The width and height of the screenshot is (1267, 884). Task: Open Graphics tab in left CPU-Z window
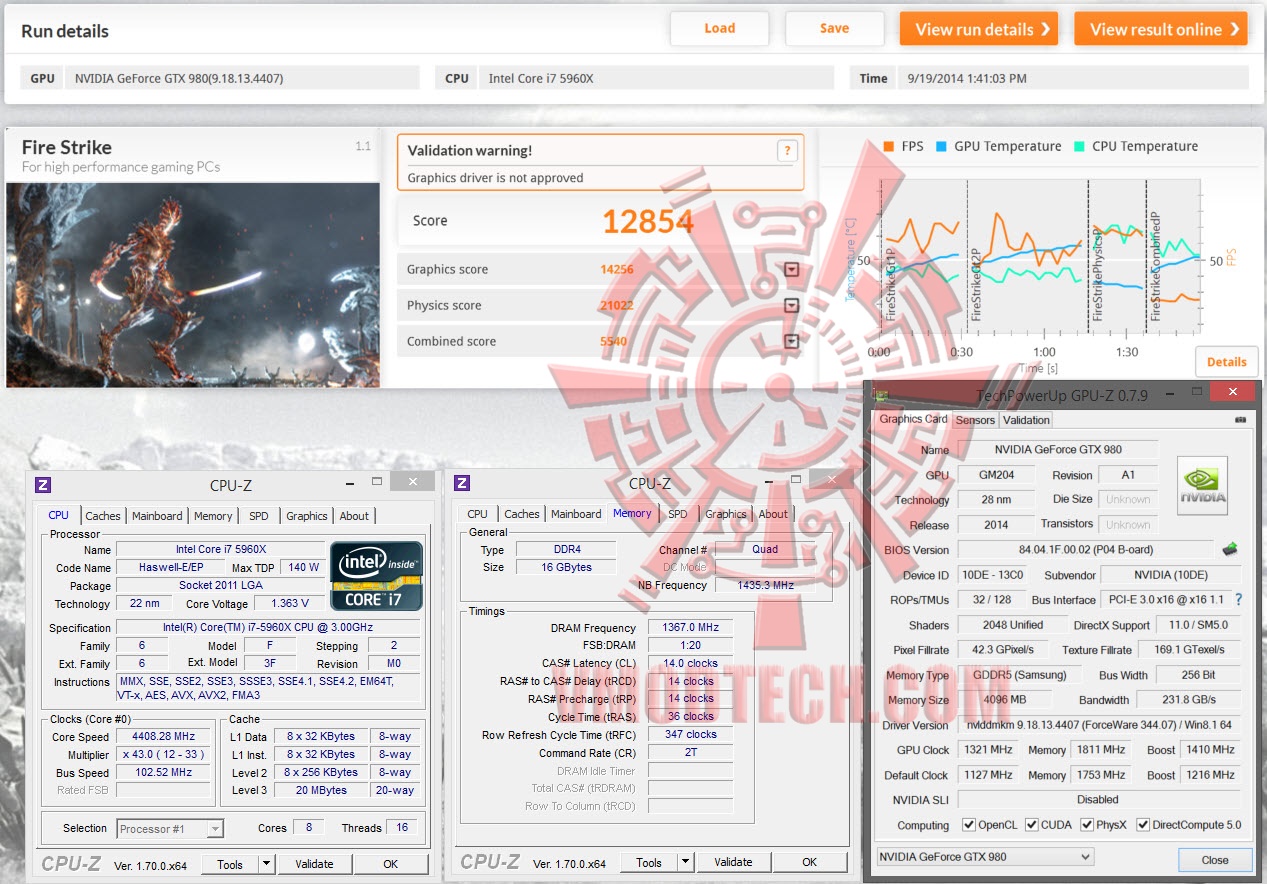coord(307,516)
